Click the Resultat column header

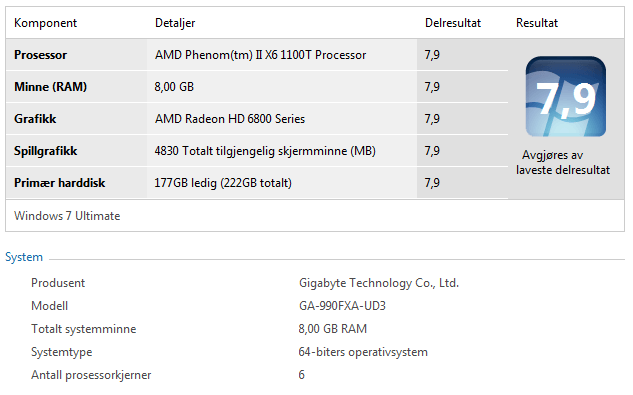pos(537,23)
